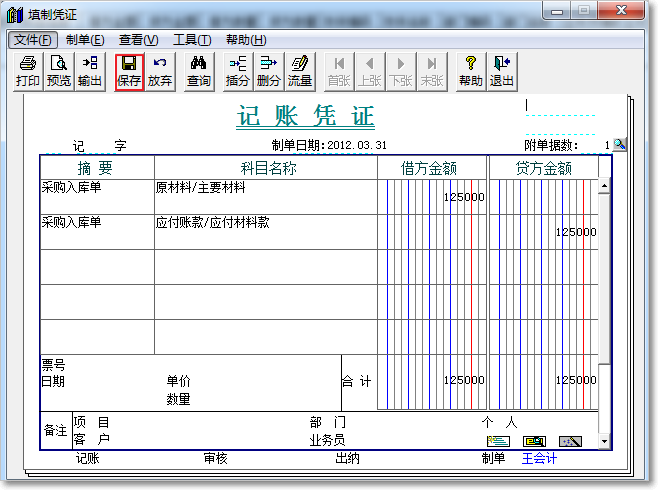This screenshot has width=658, height=490.
Task: Select second row 采购入库单 summary cell
Action: point(97,232)
